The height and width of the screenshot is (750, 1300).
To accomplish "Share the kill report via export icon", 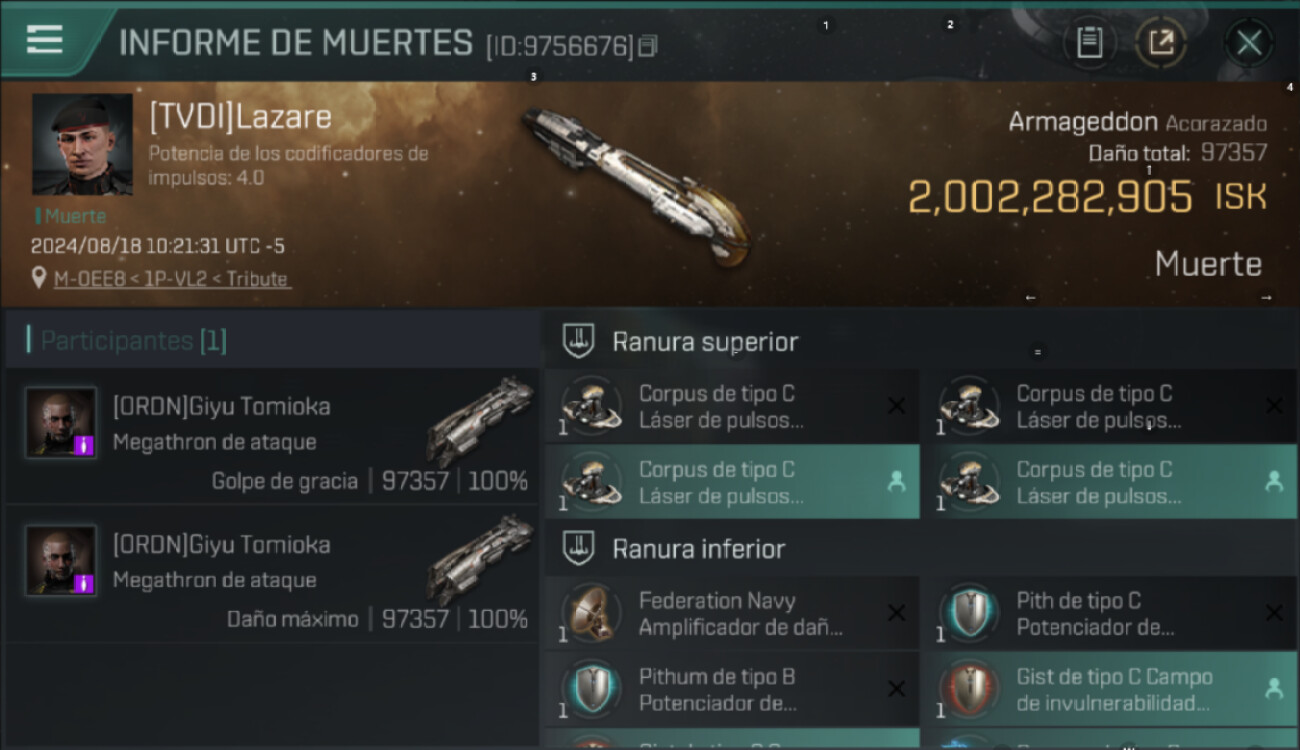I will (1161, 43).
